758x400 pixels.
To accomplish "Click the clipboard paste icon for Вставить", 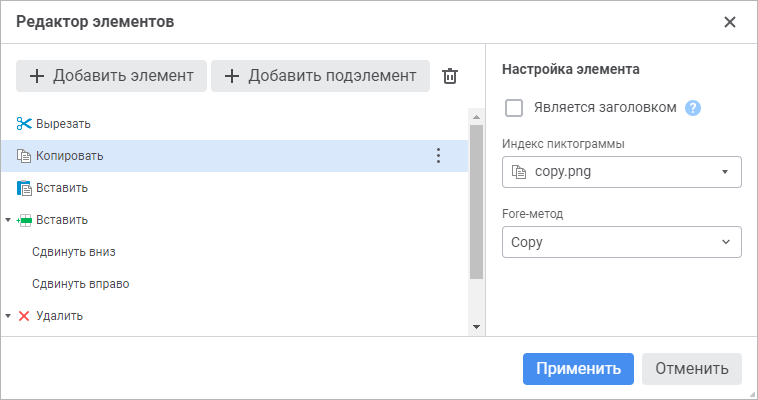I will click(24, 188).
